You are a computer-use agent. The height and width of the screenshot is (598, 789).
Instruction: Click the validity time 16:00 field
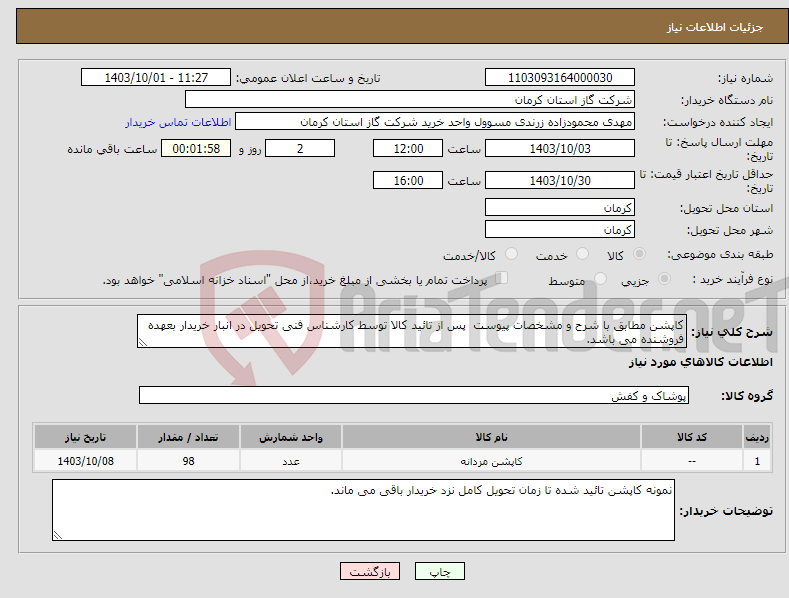408,180
